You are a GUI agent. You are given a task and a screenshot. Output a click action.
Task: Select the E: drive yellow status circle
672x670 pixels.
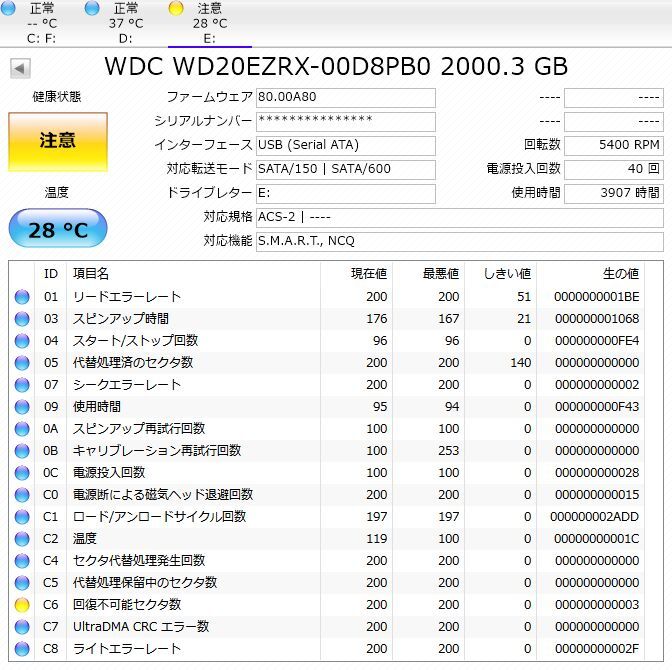point(176,8)
